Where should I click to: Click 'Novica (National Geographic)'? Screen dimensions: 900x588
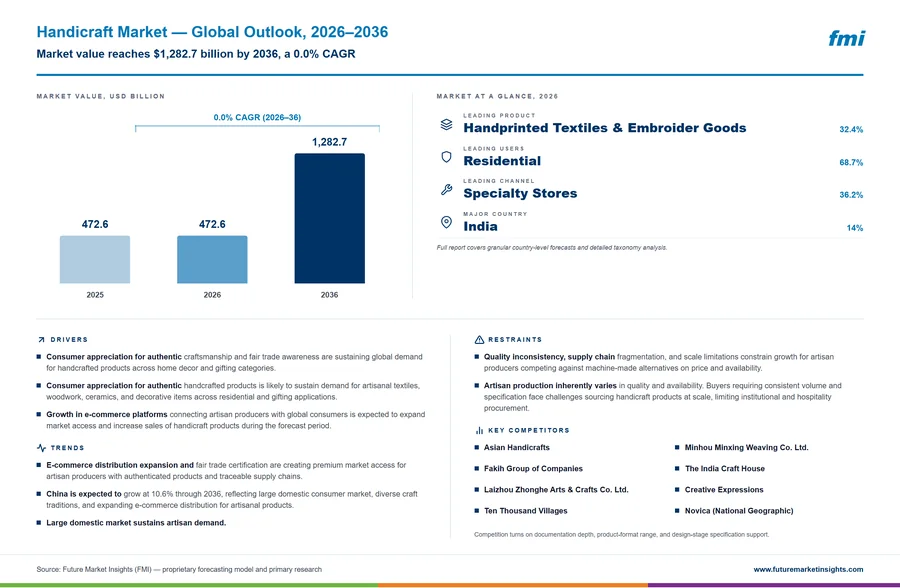739,511
